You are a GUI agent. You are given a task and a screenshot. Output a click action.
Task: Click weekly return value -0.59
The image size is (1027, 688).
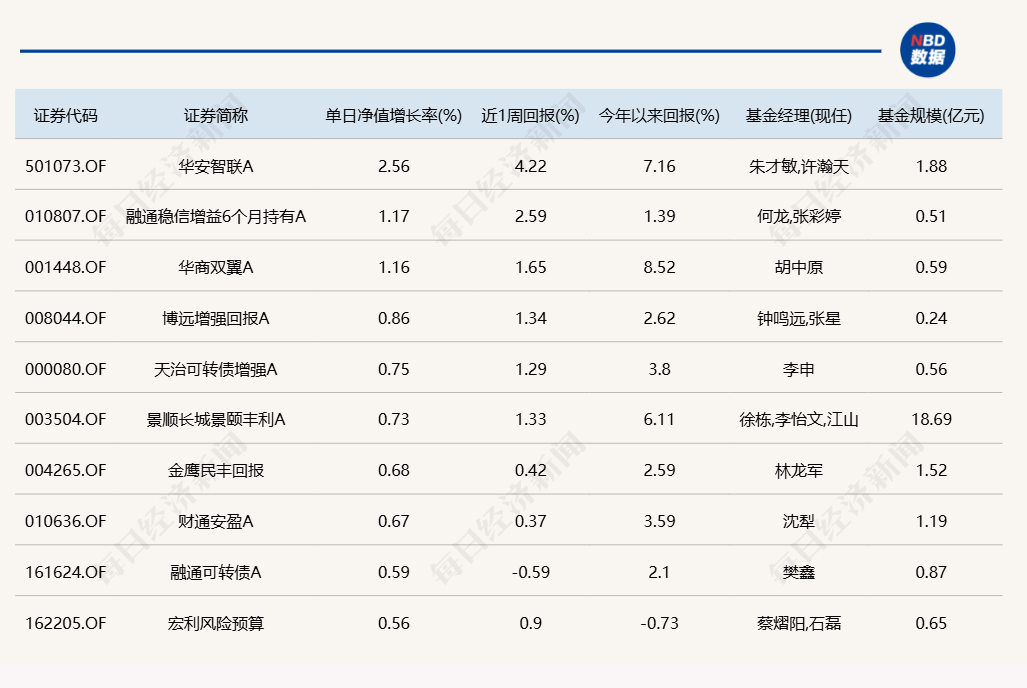pyautogui.click(x=531, y=573)
